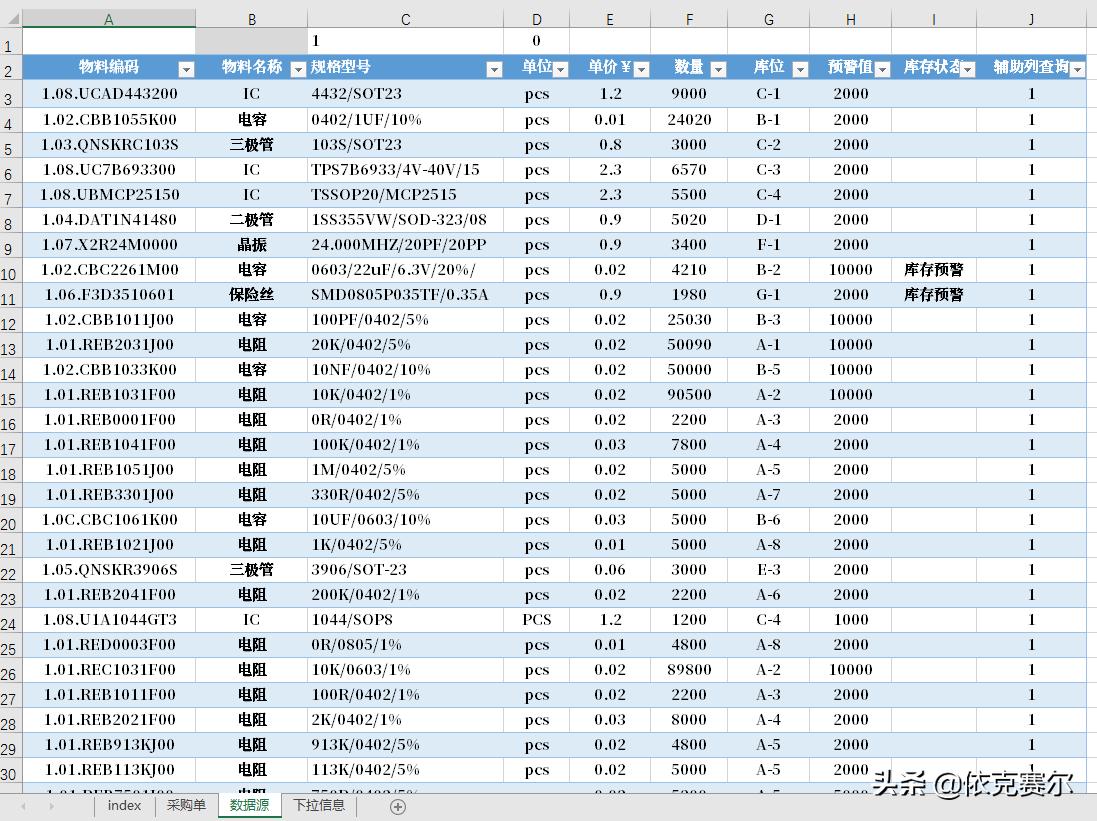This screenshot has height=821, width=1097.
Task: Switch to the index sheet tab
Action: point(123,805)
